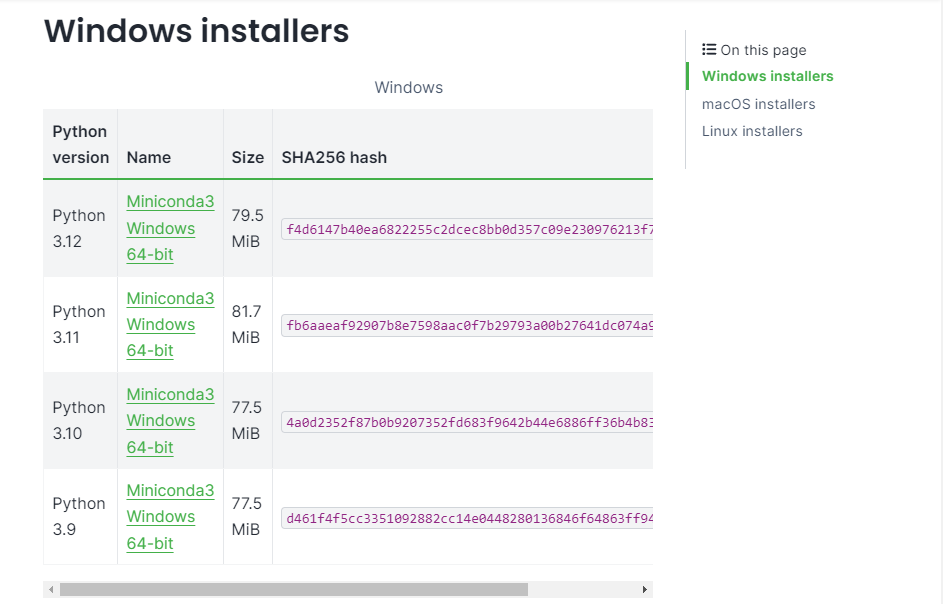Click the Python 3.12 version cell
This screenshot has height=604, width=943.
pyautogui.click(x=80, y=229)
